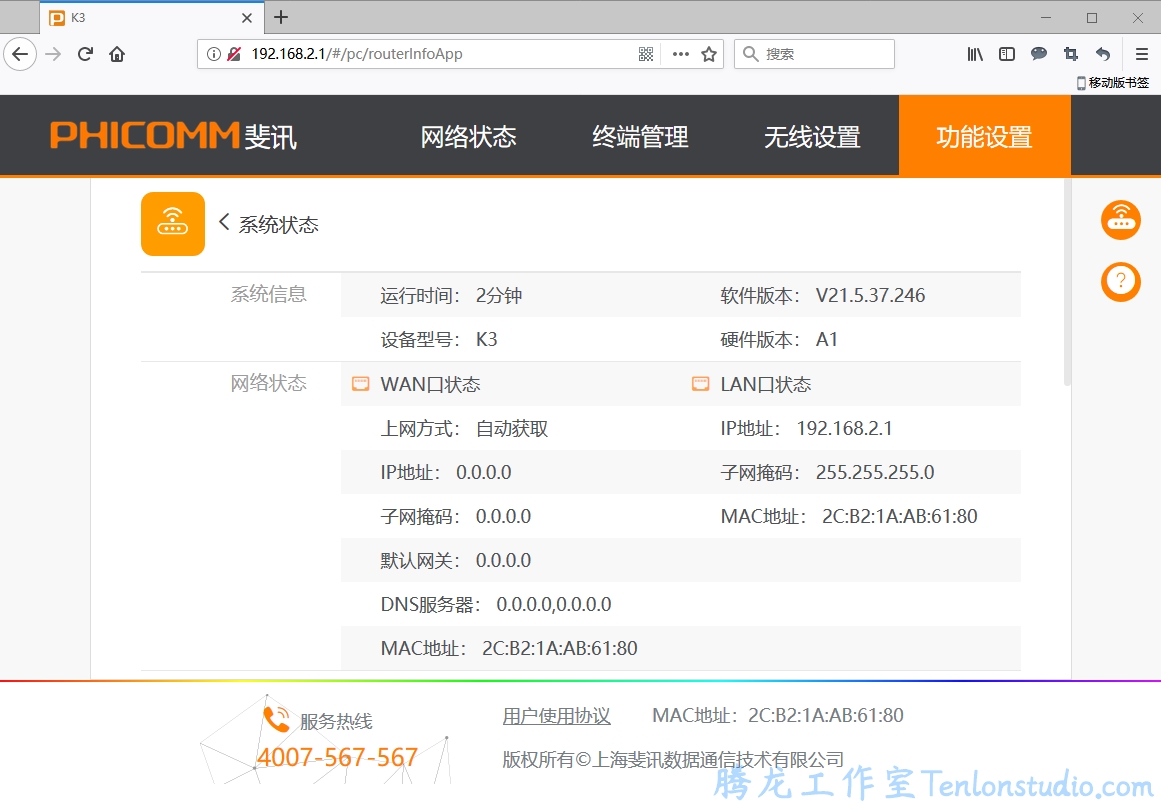
Task: Open a new browser tab
Action: click(x=281, y=17)
